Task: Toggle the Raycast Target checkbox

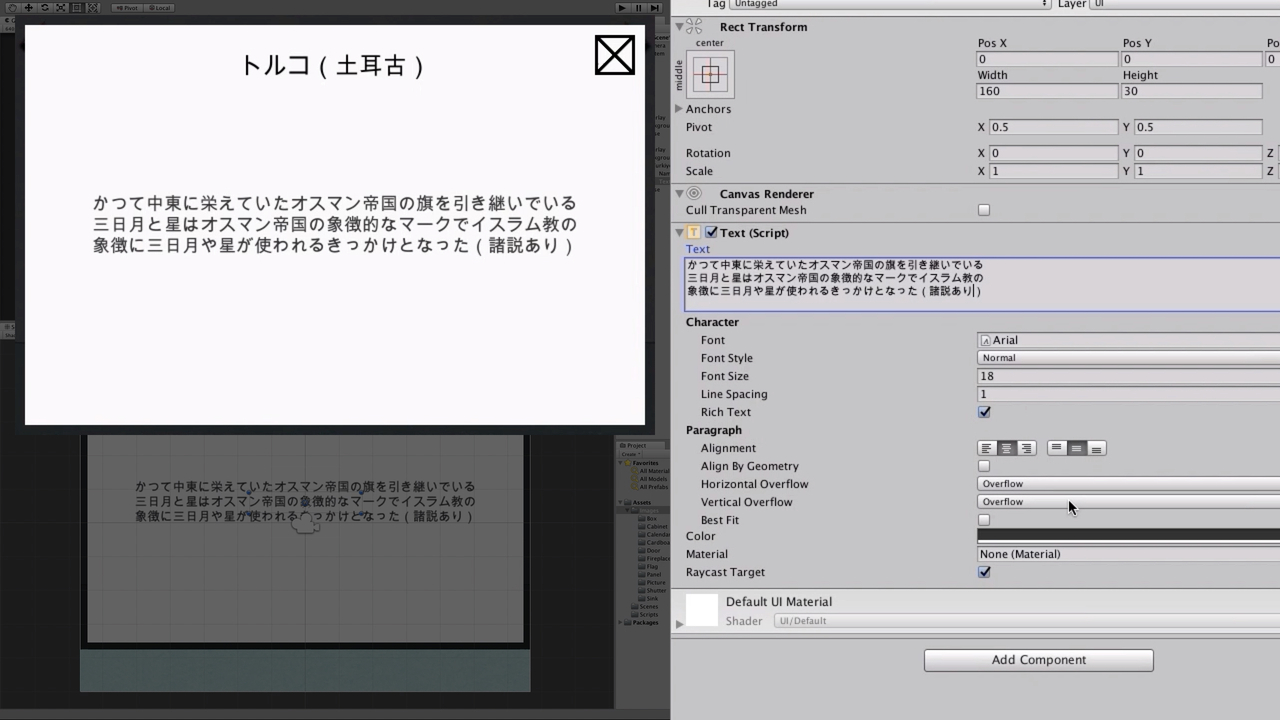Action: click(984, 572)
